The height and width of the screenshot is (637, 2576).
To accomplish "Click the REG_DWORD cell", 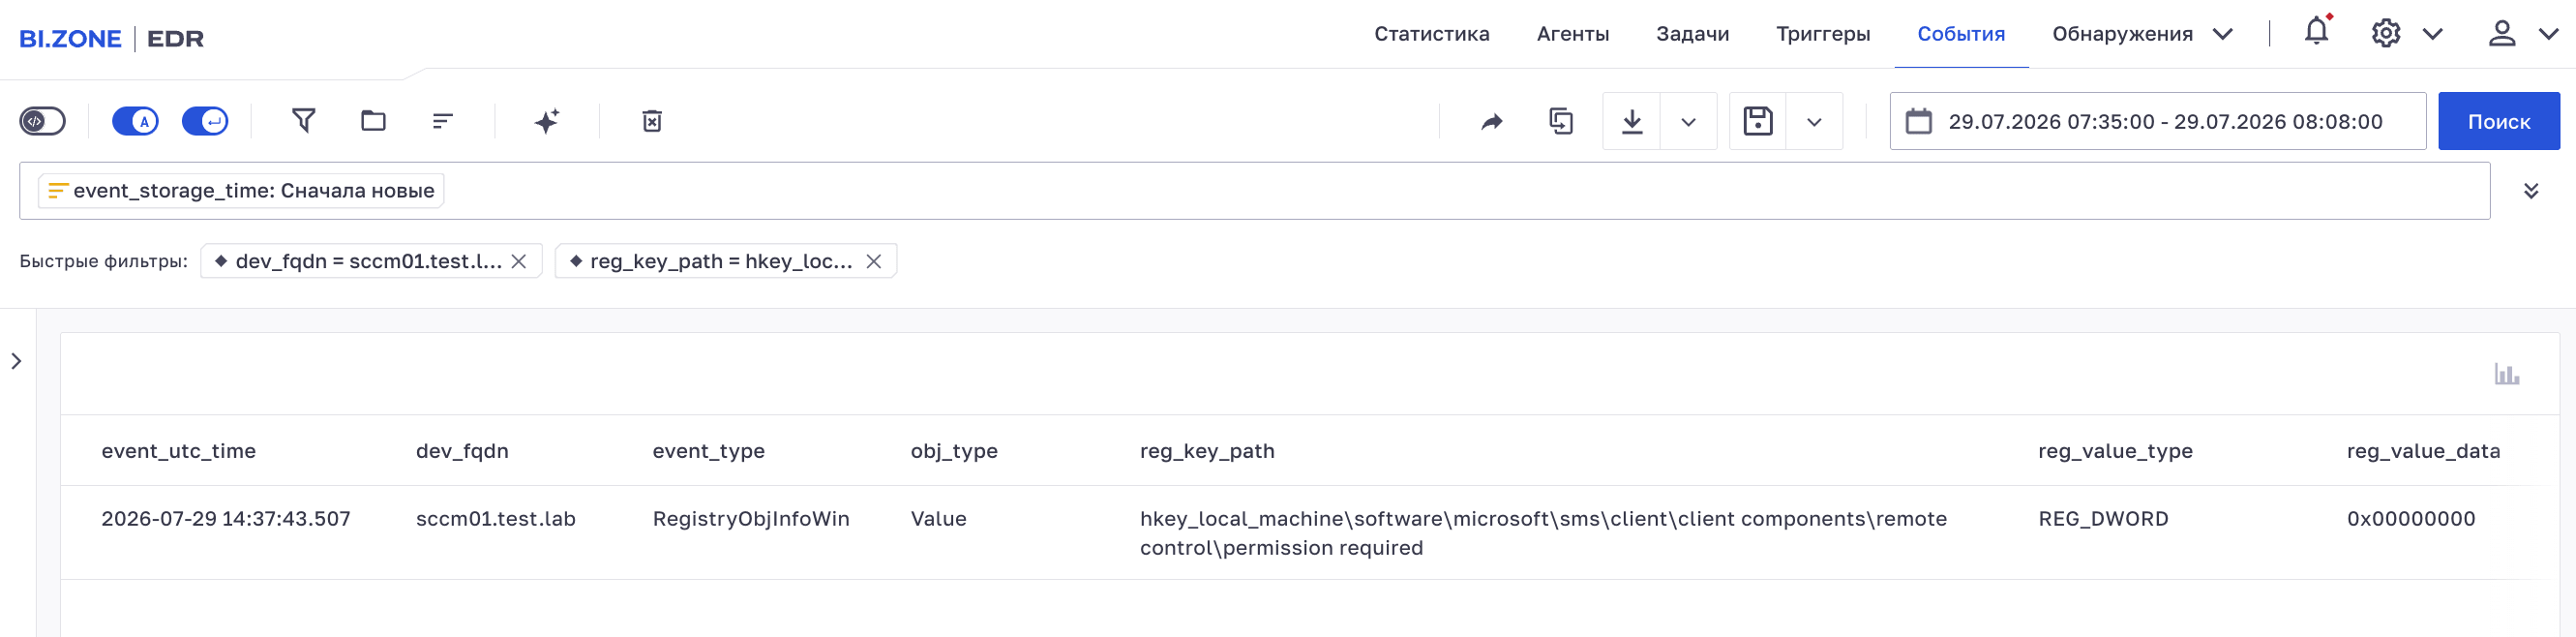I will pos(2103,519).
